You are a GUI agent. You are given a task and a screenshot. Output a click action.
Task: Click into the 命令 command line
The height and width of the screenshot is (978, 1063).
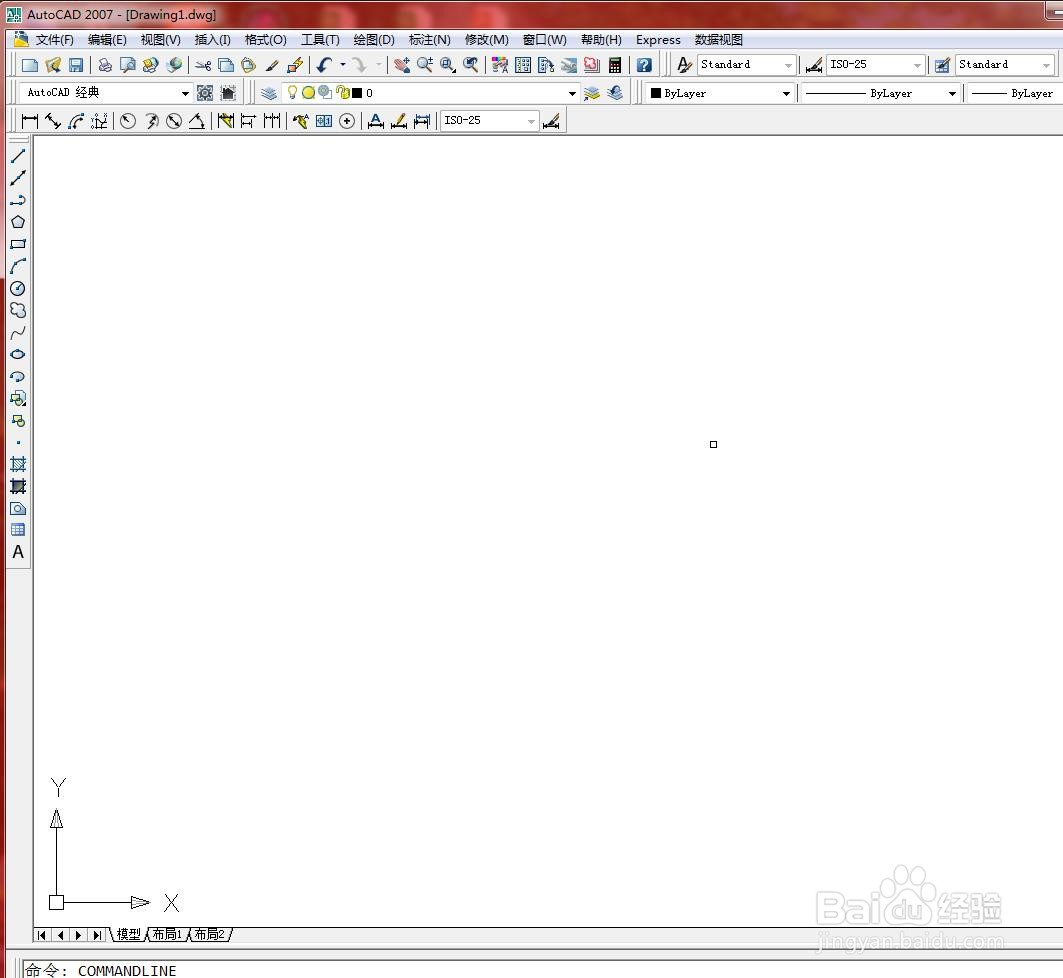[542, 970]
